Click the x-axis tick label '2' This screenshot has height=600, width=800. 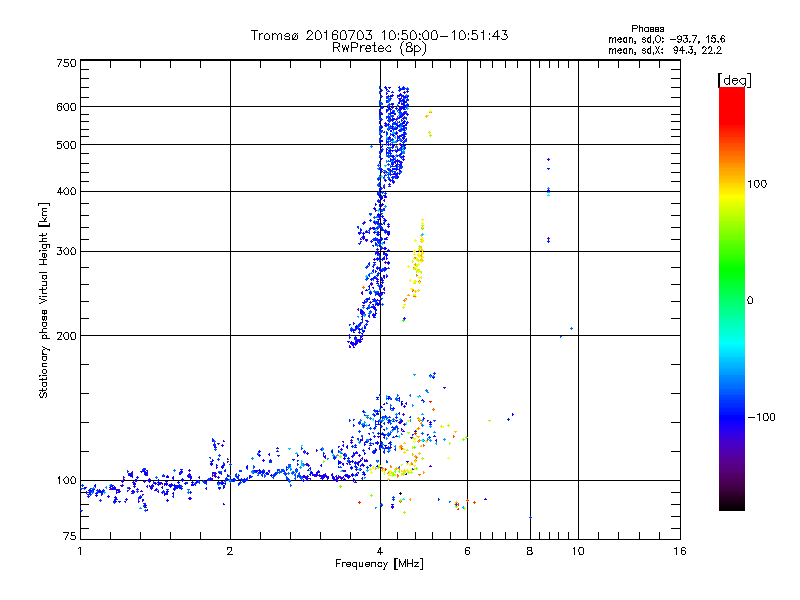pos(230,551)
